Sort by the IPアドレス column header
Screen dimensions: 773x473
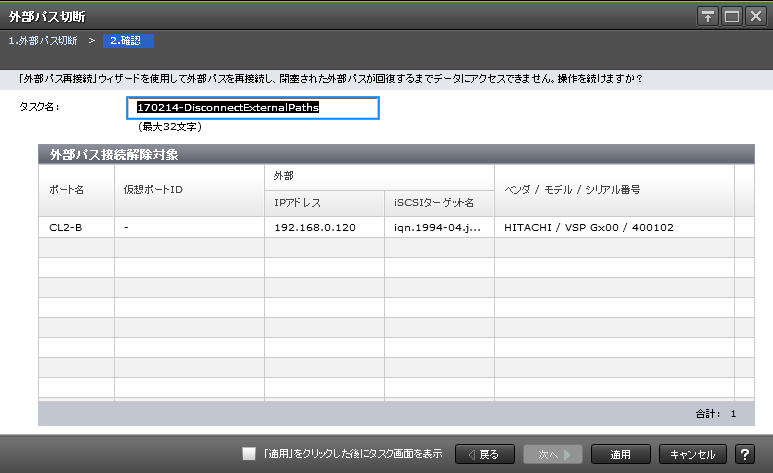(x=324, y=203)
